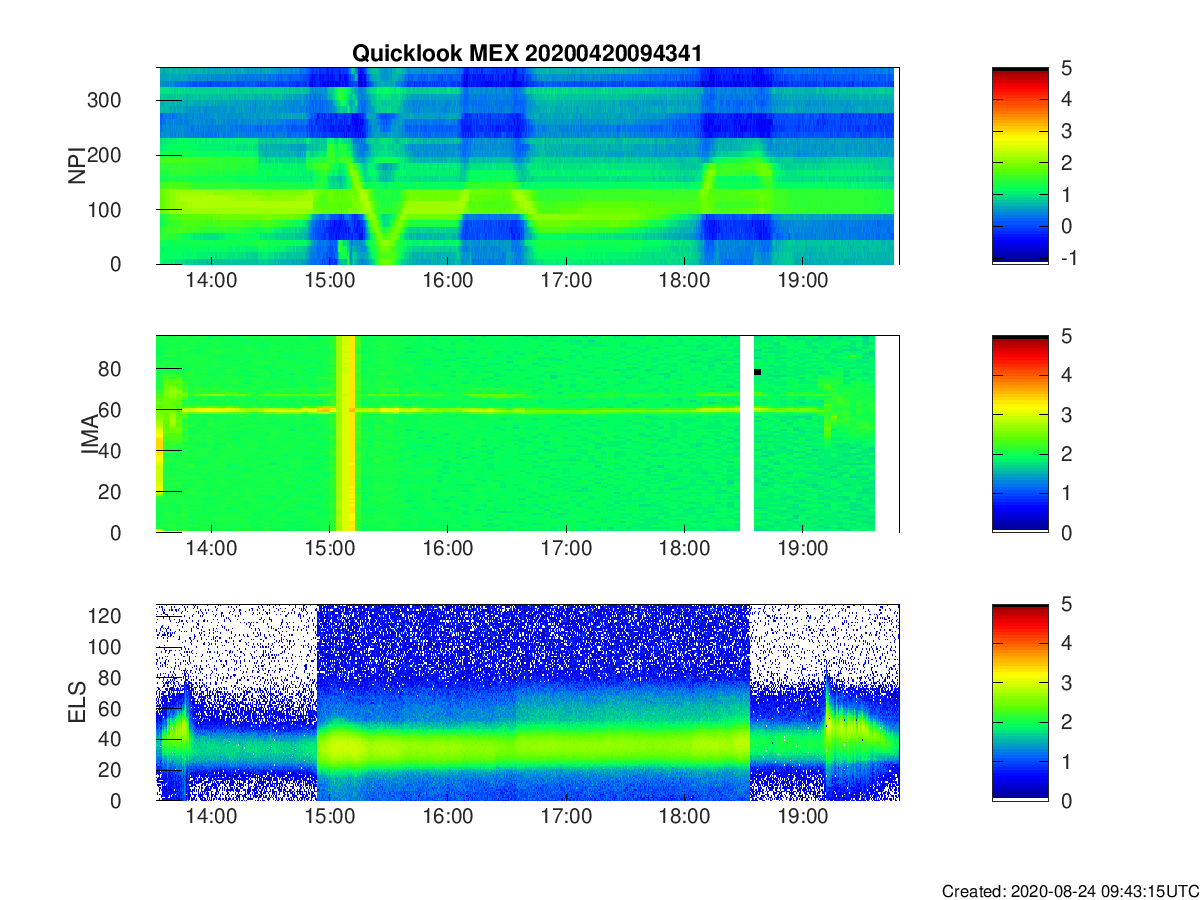This screenshot has height=900, width=1200.
Task: Click 15:00 under the NPI panel
Action: pyautogui.click(x=330, y=281)
